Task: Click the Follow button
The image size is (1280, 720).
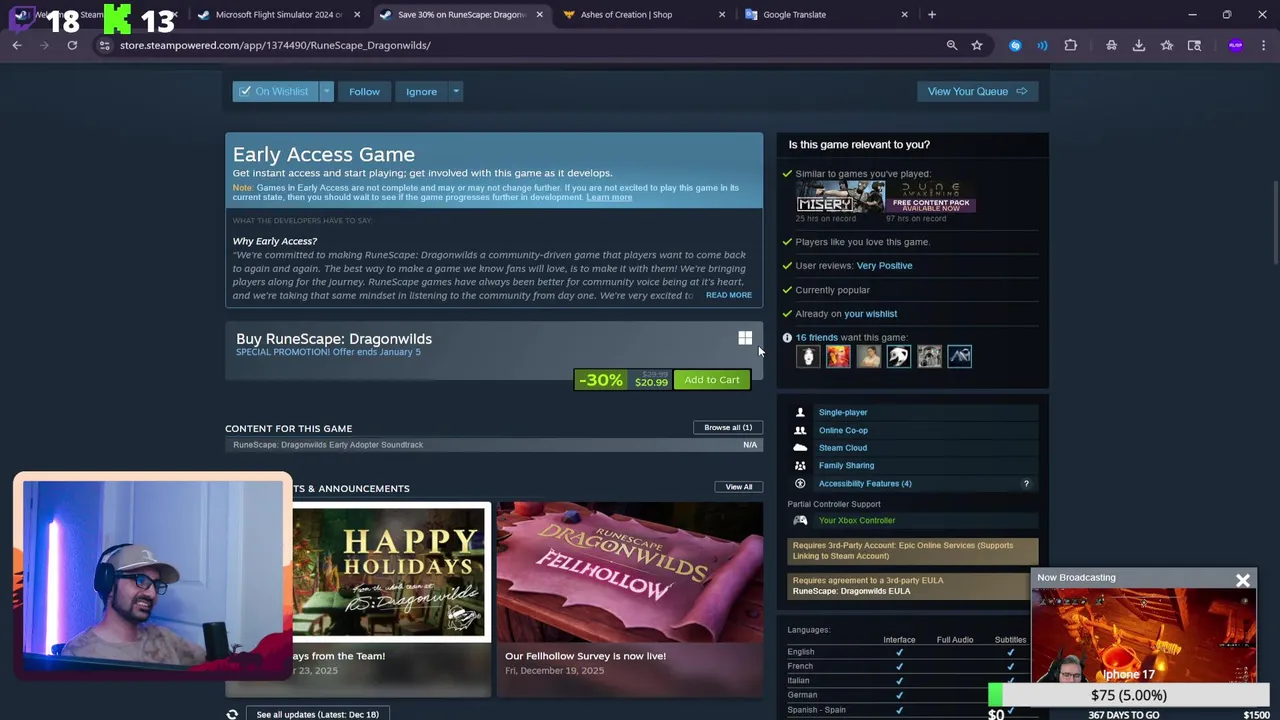Action: 364,91
